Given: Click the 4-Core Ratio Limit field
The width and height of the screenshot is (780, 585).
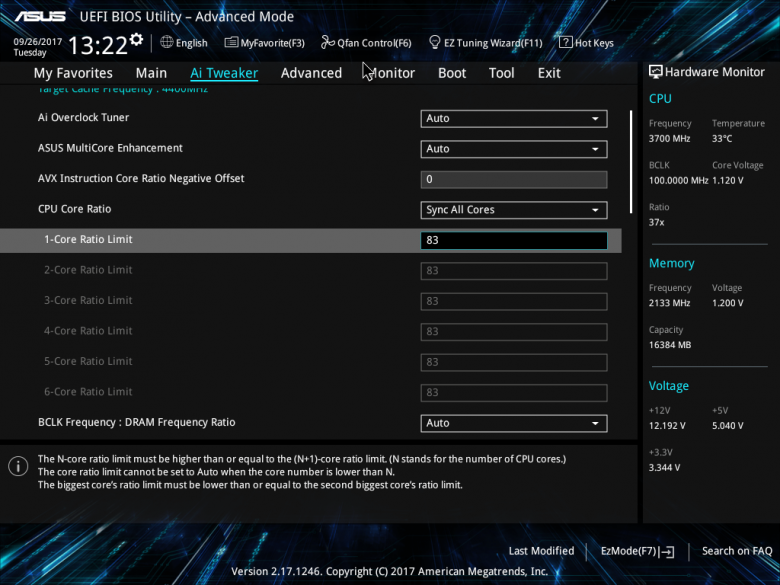Looking at the screenshot, I should point(514,332).
